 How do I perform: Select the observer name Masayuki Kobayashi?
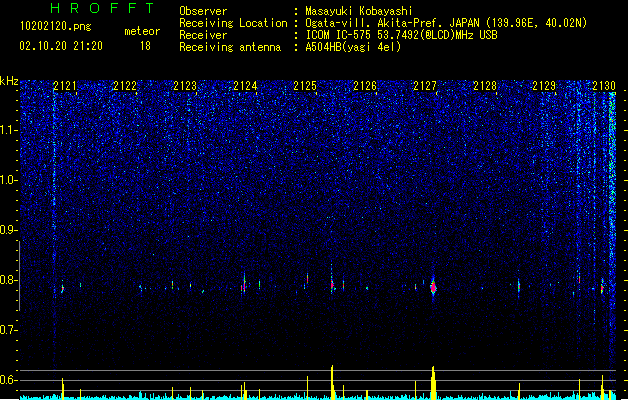[359, 11]
